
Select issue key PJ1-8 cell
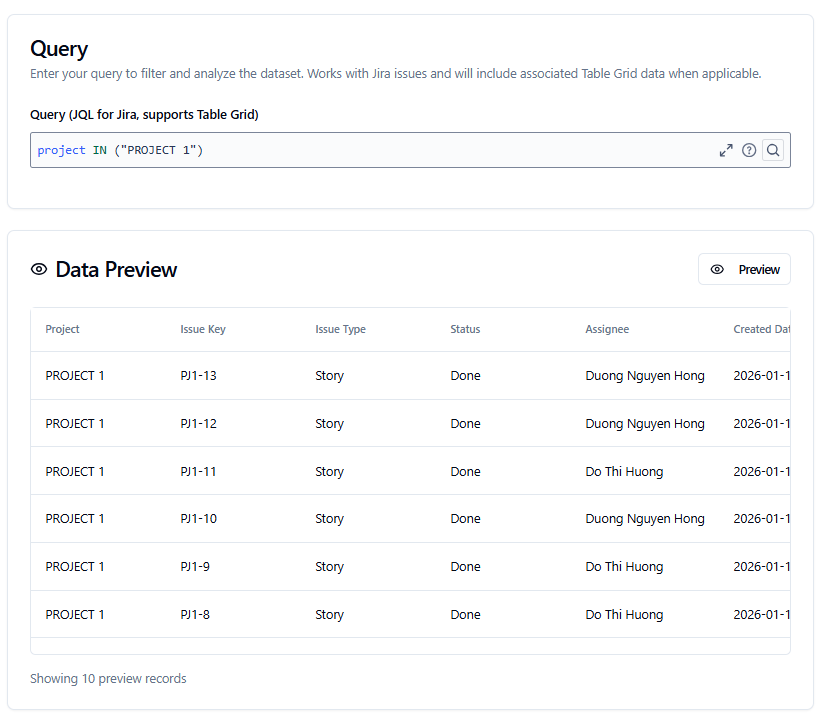point(195,615)
